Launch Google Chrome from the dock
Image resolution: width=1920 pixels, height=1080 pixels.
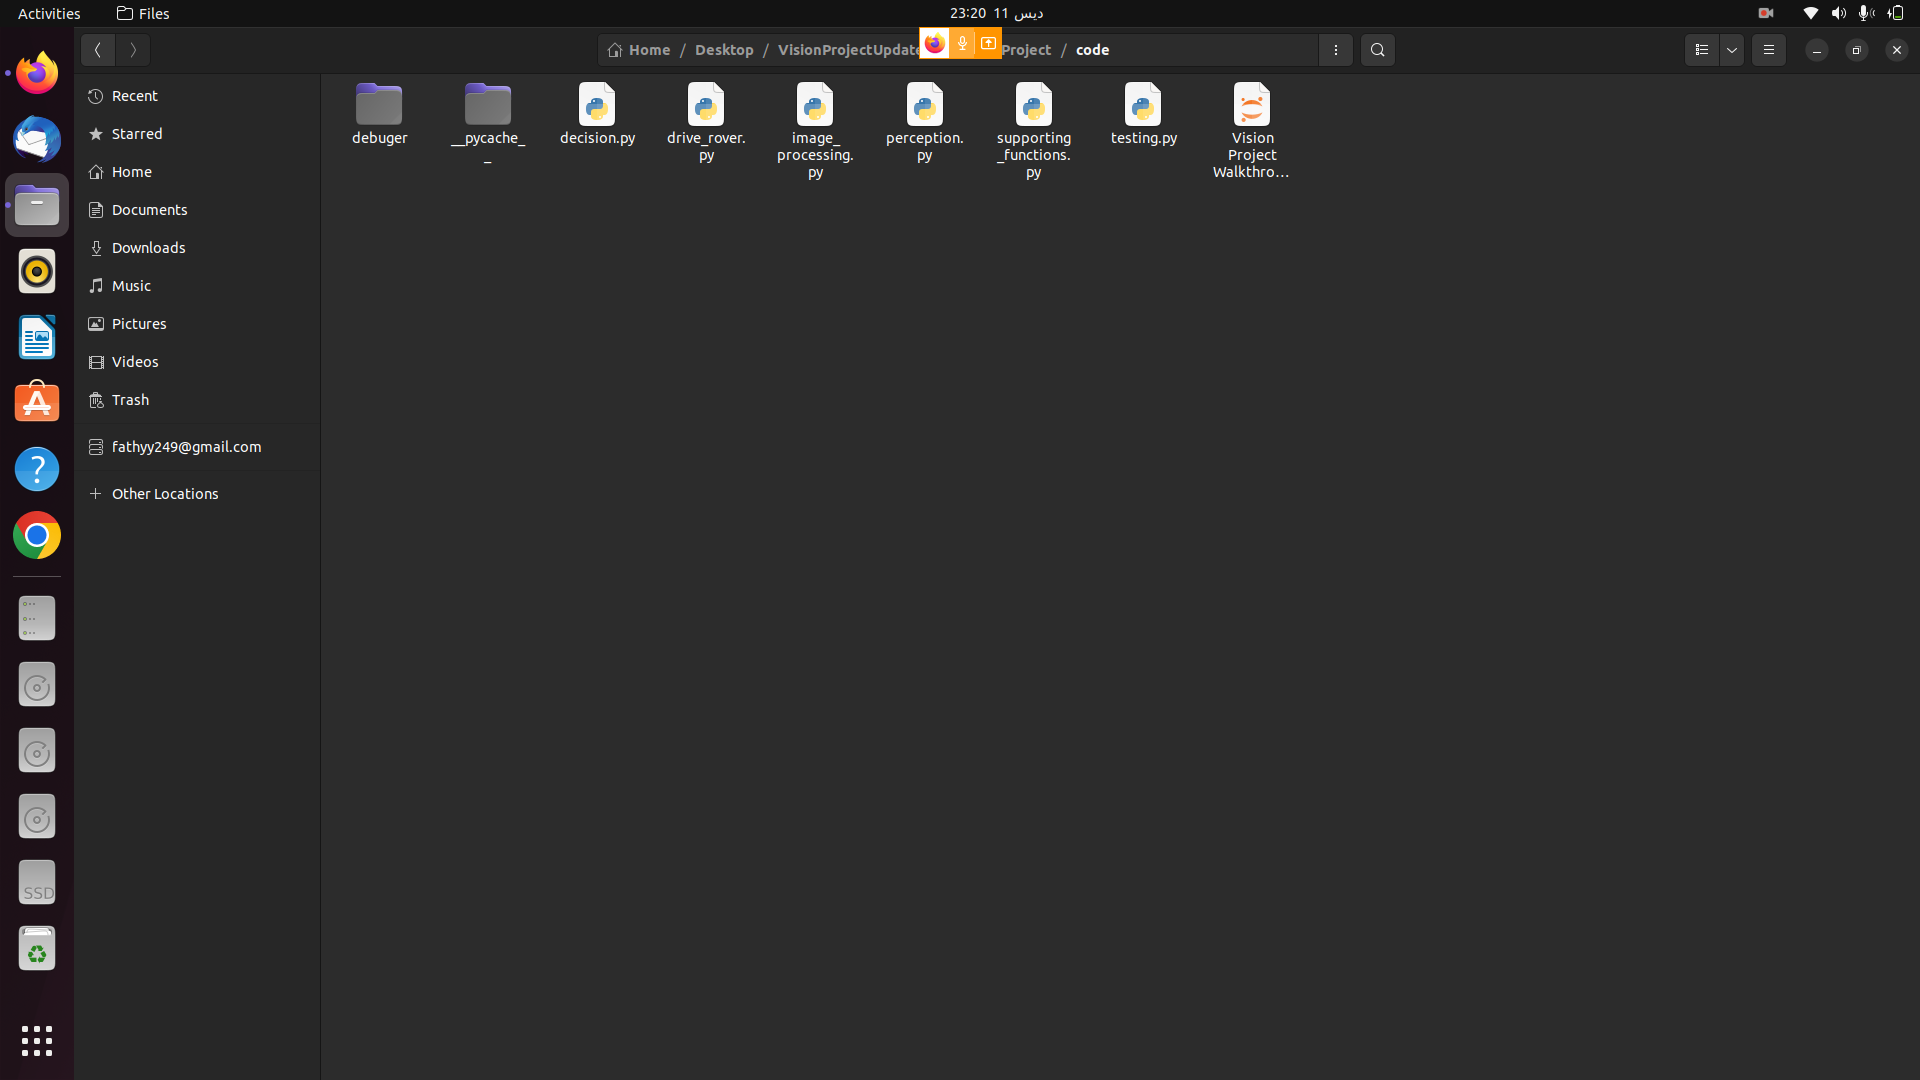pos(37,536)
